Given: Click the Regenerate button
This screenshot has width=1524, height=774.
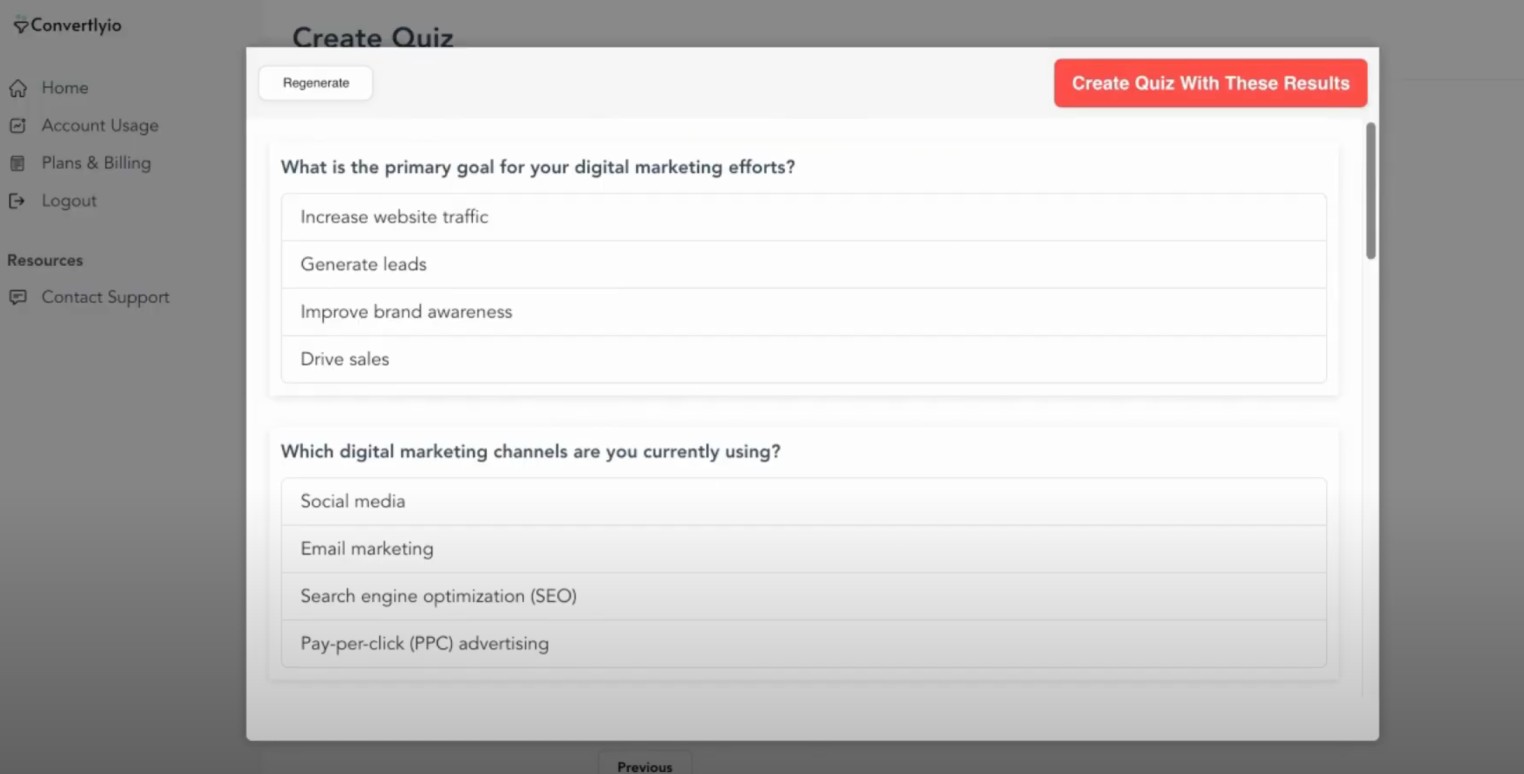Looking at the screenshot, I should coord(316,83).
